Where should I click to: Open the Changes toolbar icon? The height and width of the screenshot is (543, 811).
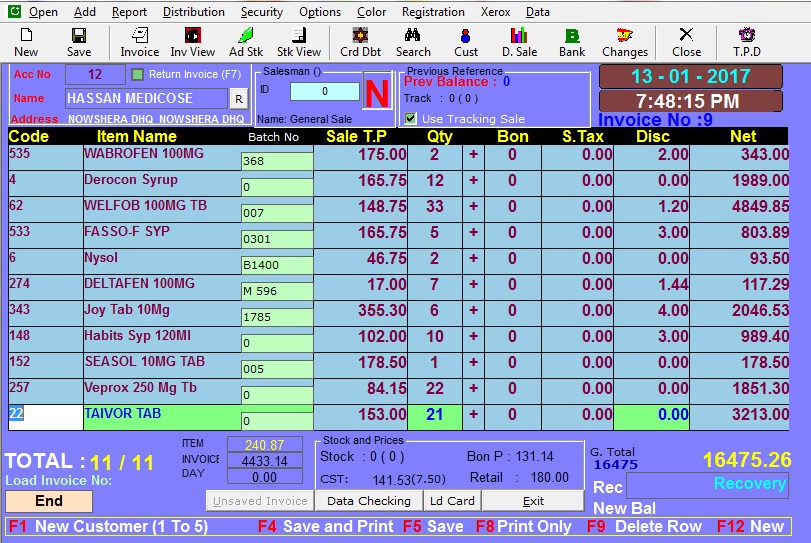[624, 35]
